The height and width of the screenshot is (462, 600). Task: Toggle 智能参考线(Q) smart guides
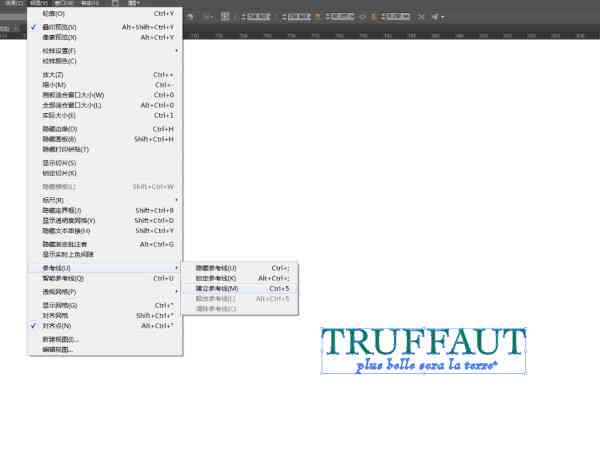tap(105, 278)
